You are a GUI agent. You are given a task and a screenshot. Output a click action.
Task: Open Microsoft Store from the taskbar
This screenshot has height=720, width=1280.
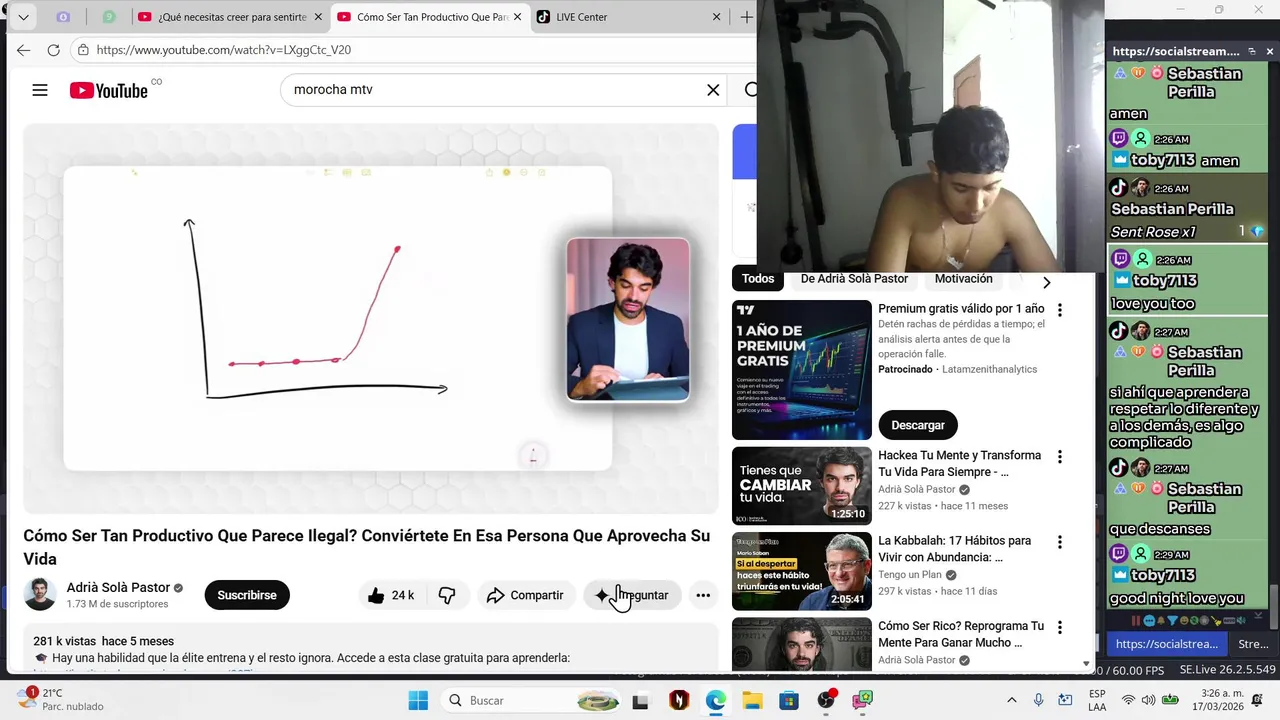pos(789,700)
